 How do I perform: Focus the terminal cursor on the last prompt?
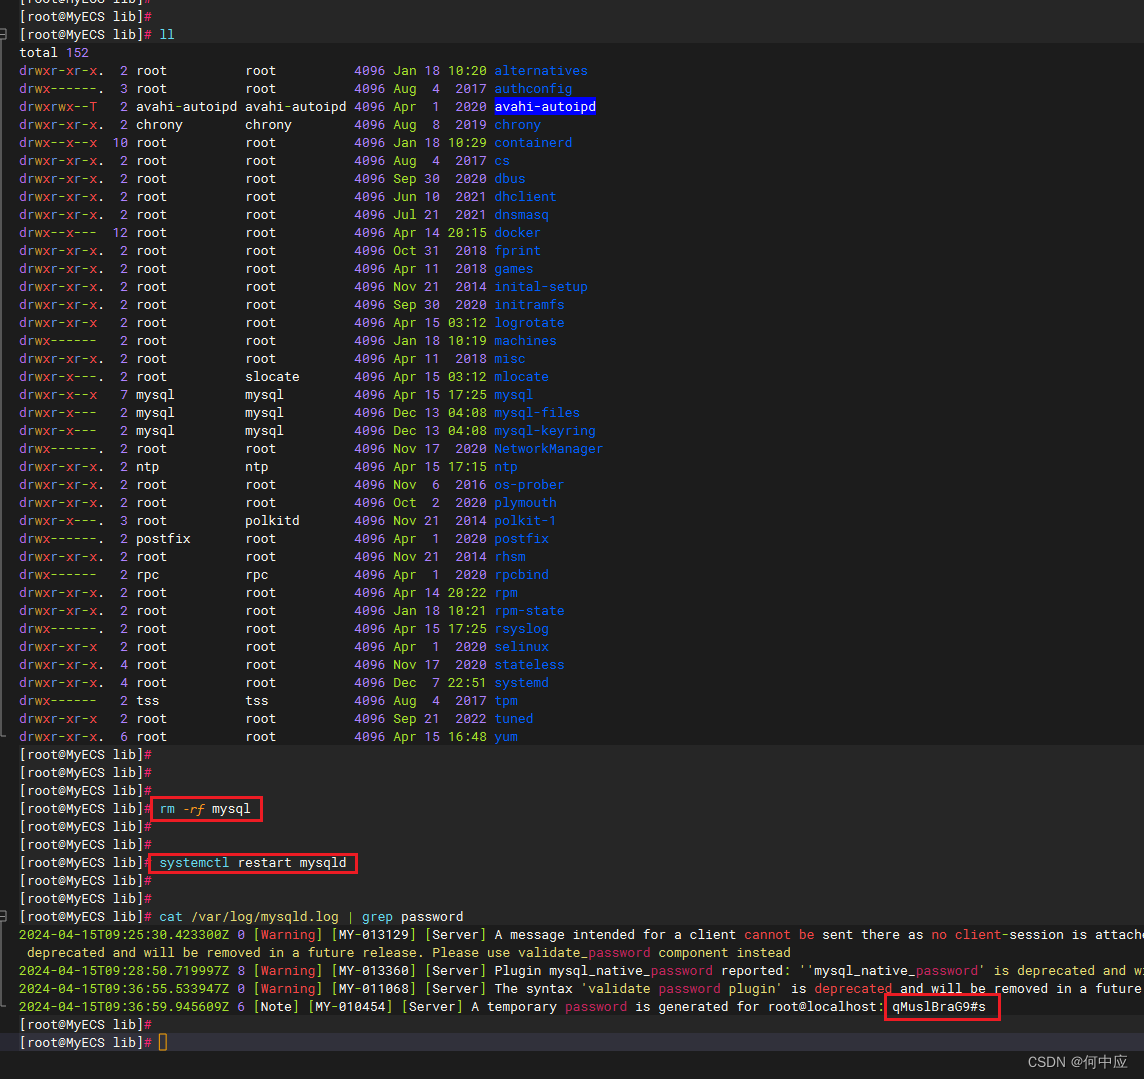[x=163, y=1043]
